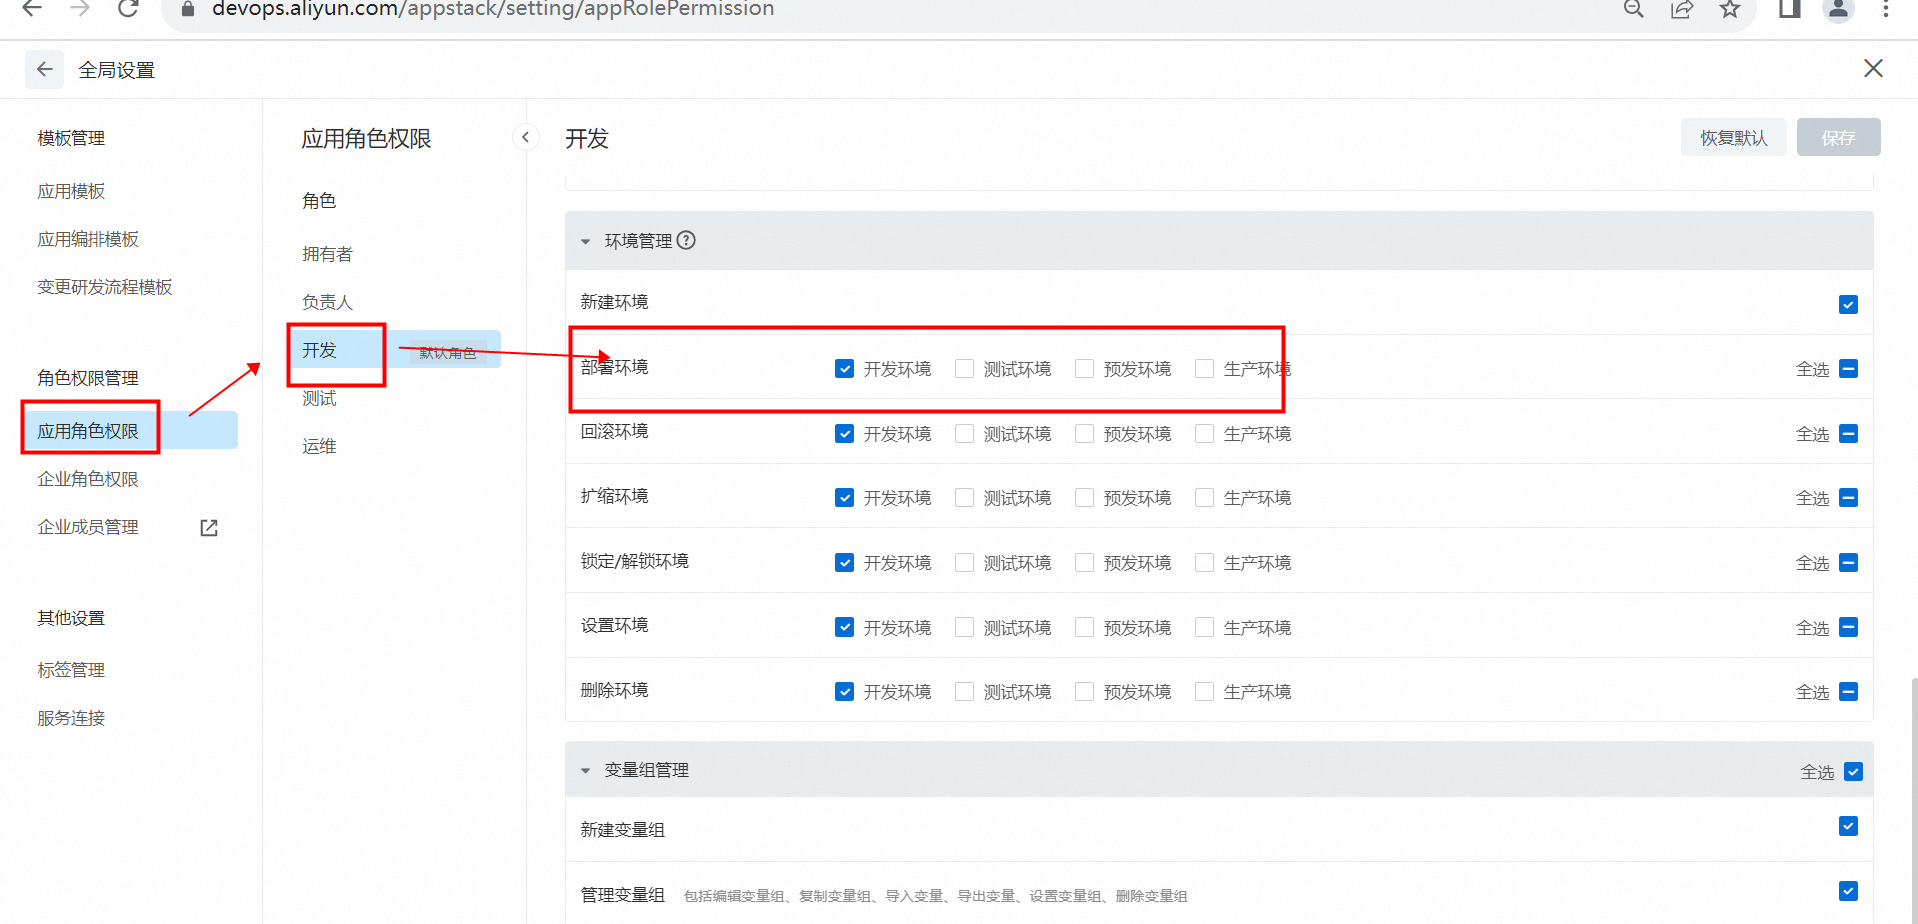This screenshot has width=1918, height=924.
Task: Check 预发环境 for 部署环境
Action: pyautogui.click(x=1085, y=369)
